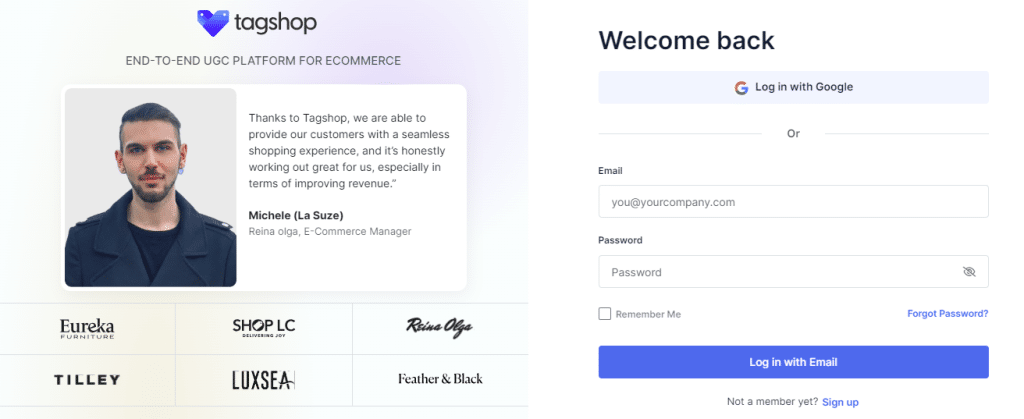Click Michele's testimonial photo
Viewport: 1024px width, 419px height.
coord(151,188)
